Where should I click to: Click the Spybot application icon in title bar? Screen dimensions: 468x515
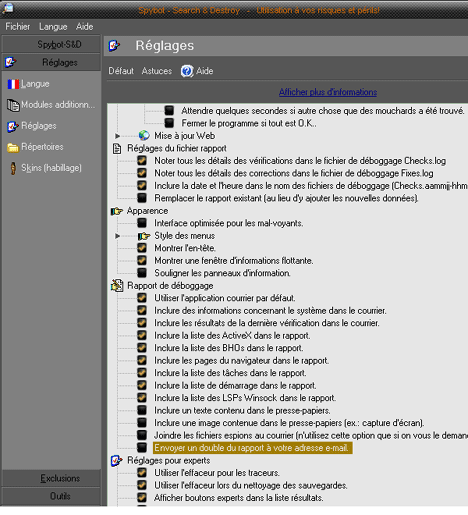pos(7,8)
